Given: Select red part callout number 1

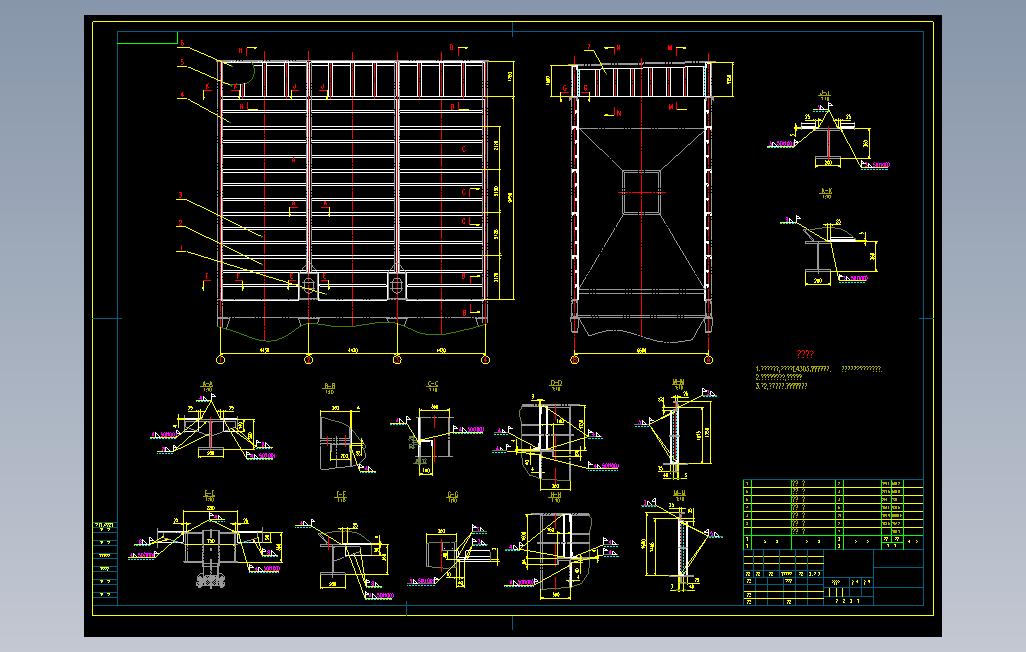Looking at the screenshot, I should [x=181, y=249].
